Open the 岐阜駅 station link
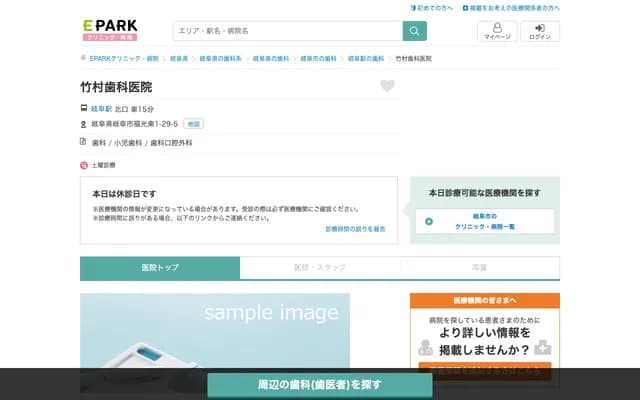The height and width of the screenshot is (400, 640). pos(102,108)
